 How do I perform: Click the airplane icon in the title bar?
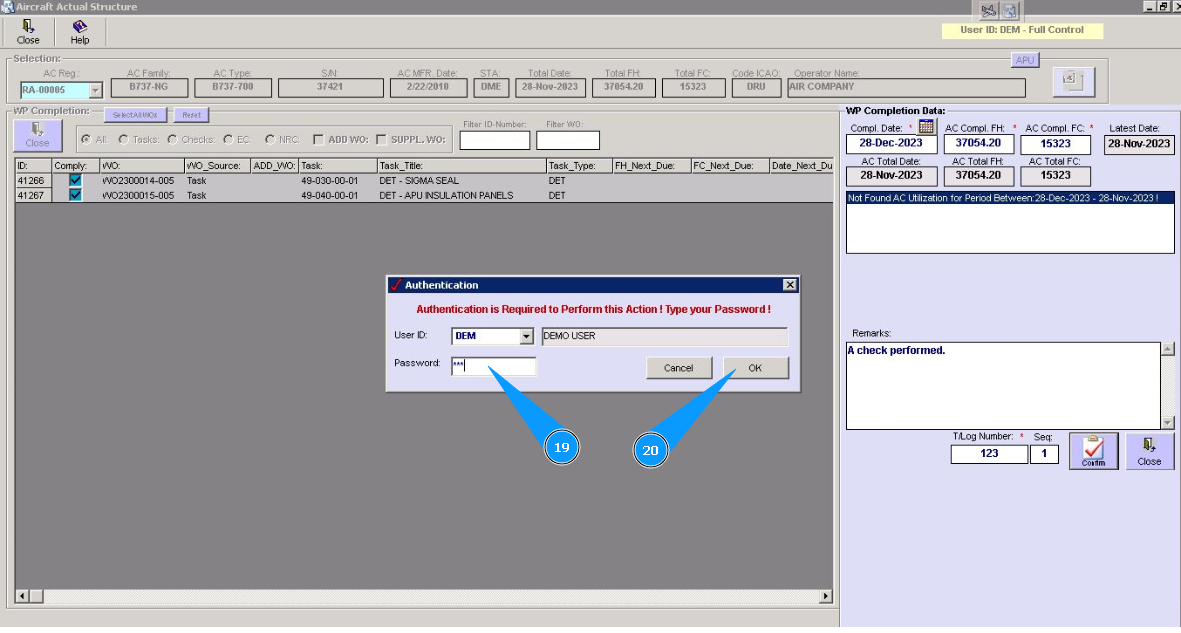[988, 11]
